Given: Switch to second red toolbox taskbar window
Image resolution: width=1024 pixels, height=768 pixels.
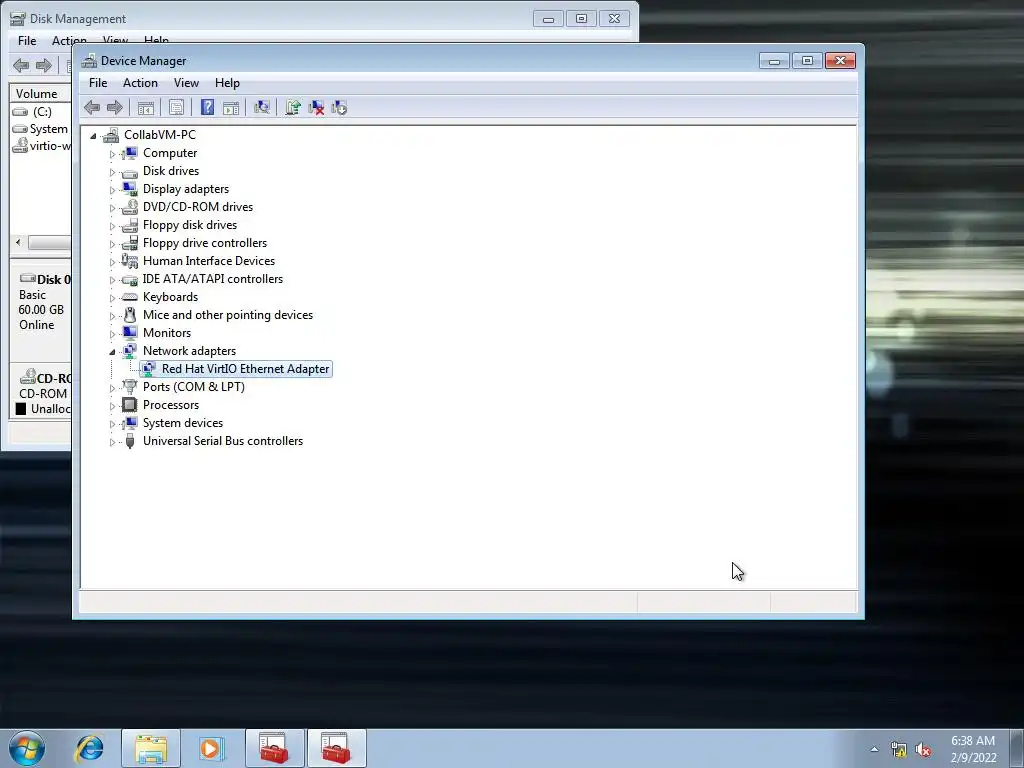Looking at the screenshot, I should (x=336, y=748).
